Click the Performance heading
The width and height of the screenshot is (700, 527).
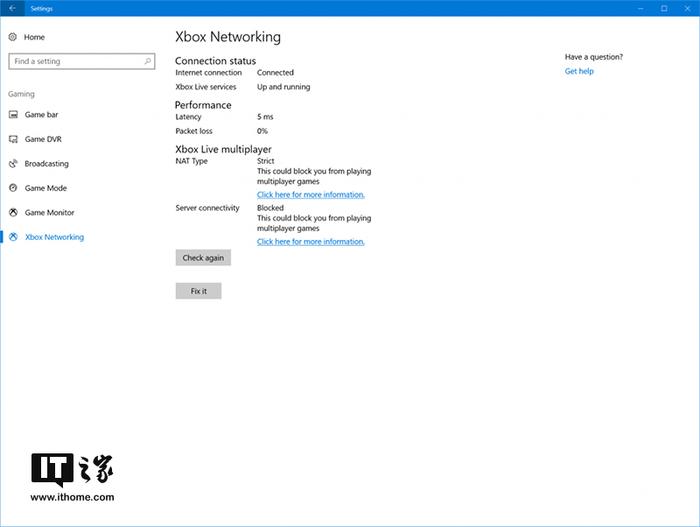(203, 105)
